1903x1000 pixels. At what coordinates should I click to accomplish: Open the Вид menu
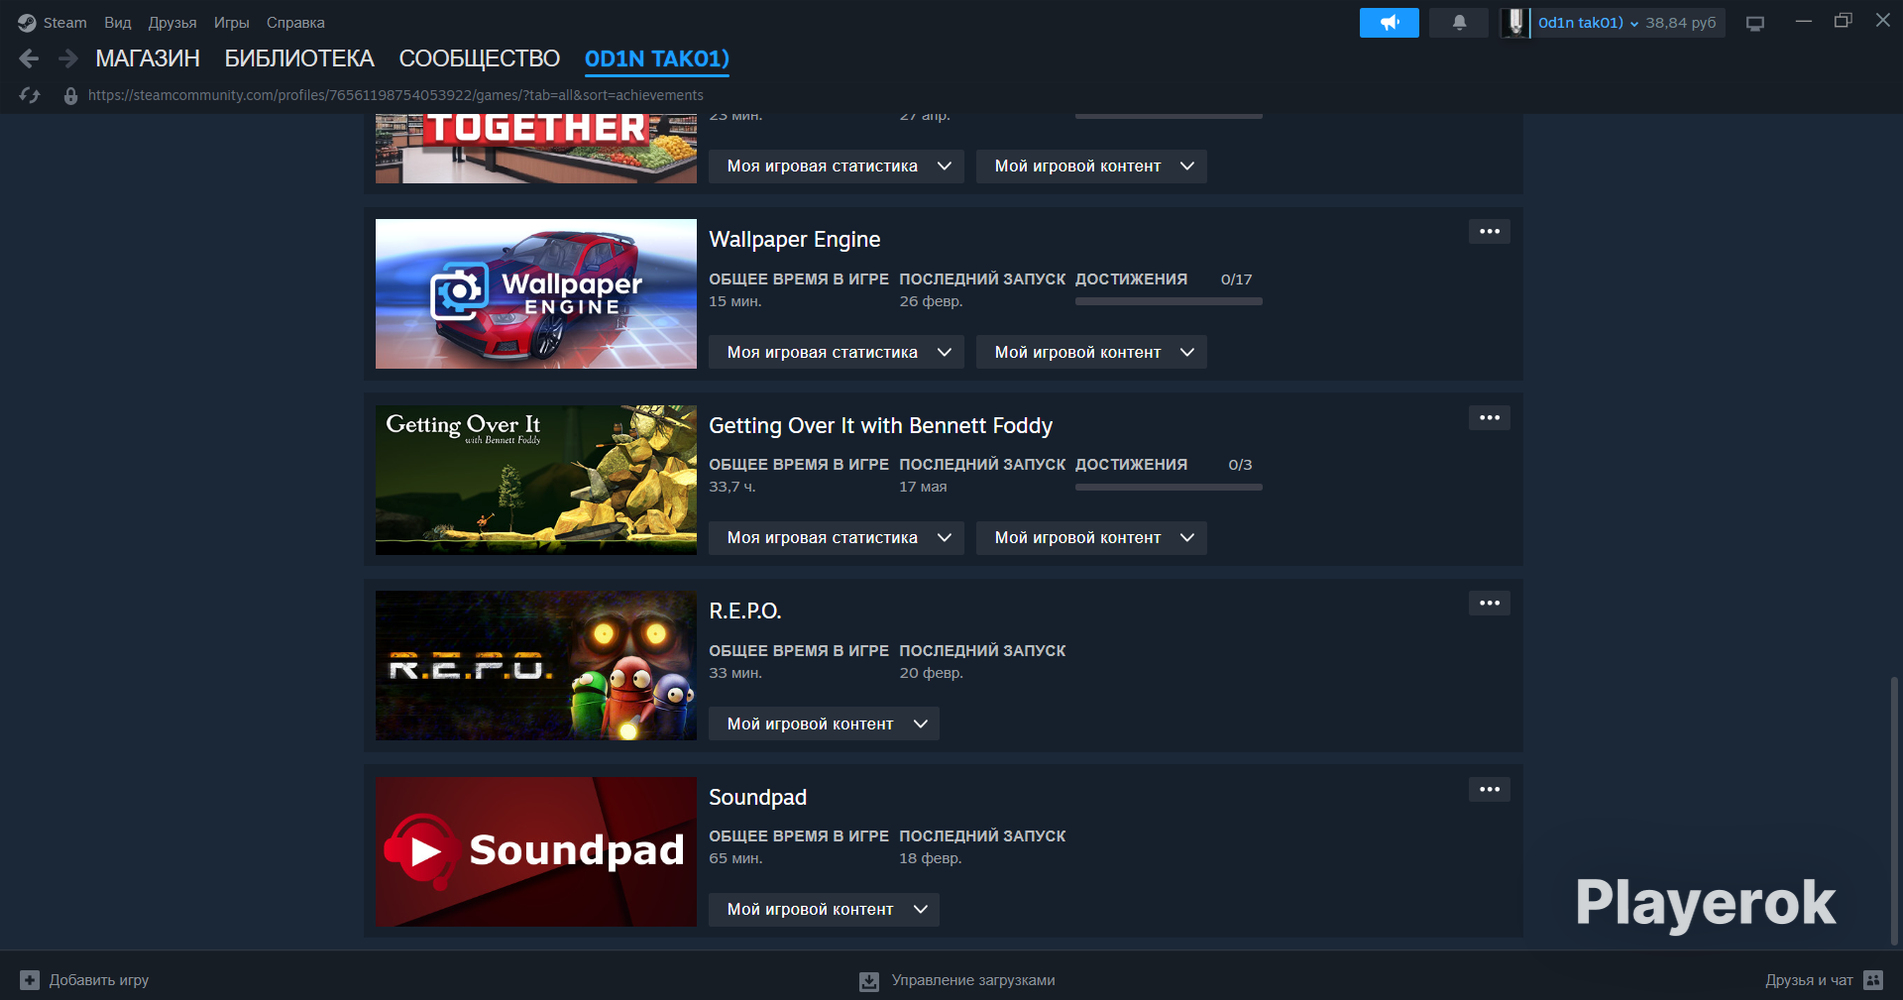(x=118, y=22)
